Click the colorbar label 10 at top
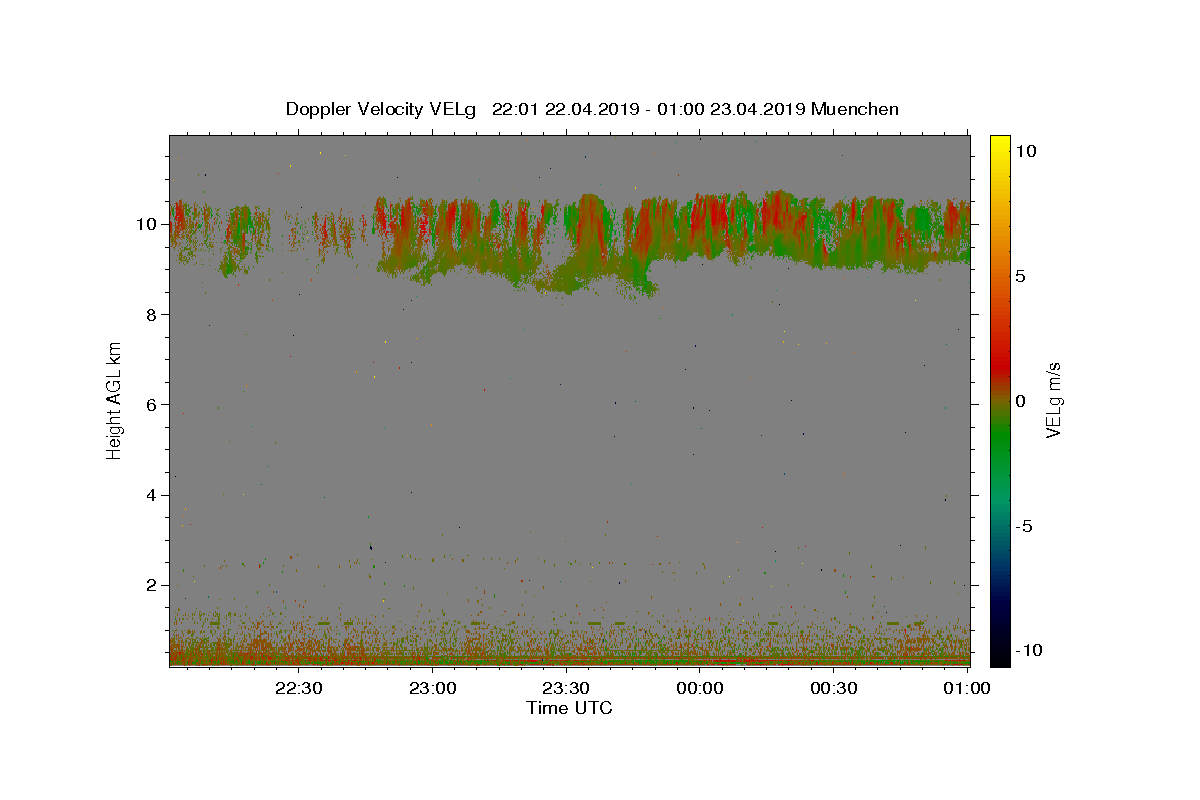Screen dimensions: 1200x800 pos(1026,151)
